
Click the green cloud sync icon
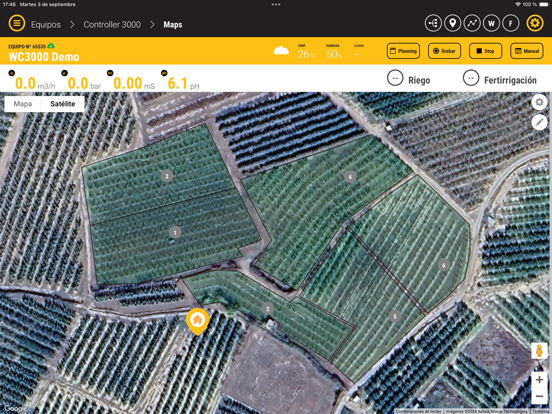point(51,46)
